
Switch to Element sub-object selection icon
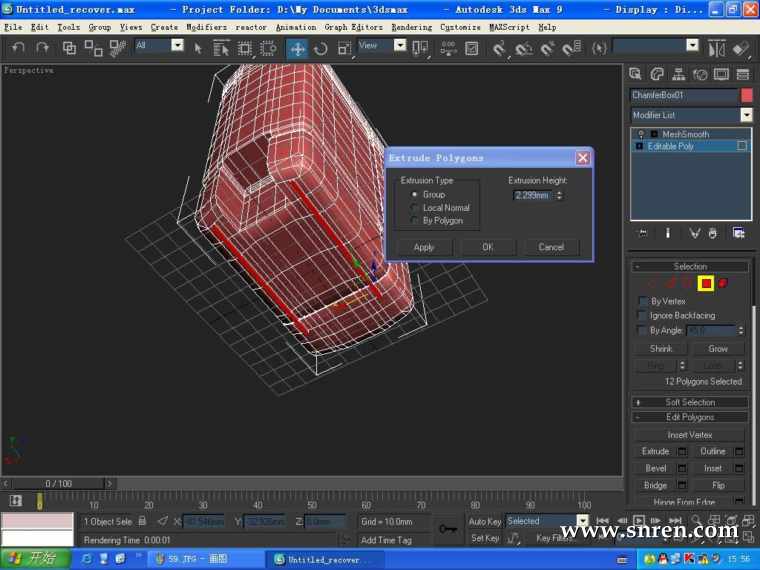coord(723,283)
